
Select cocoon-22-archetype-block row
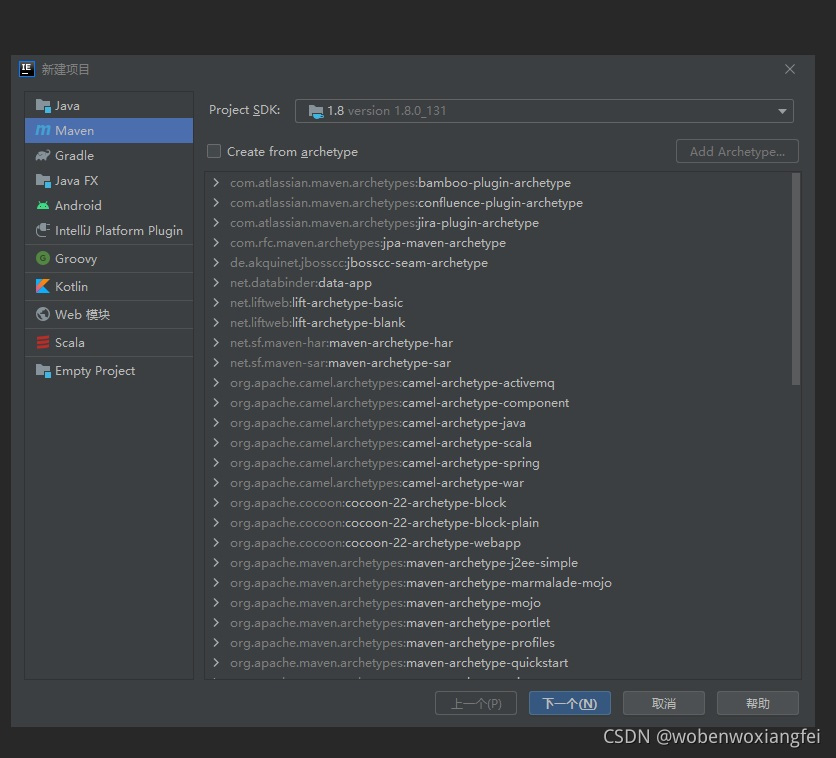pyautogui.click(x=499, y=503)
